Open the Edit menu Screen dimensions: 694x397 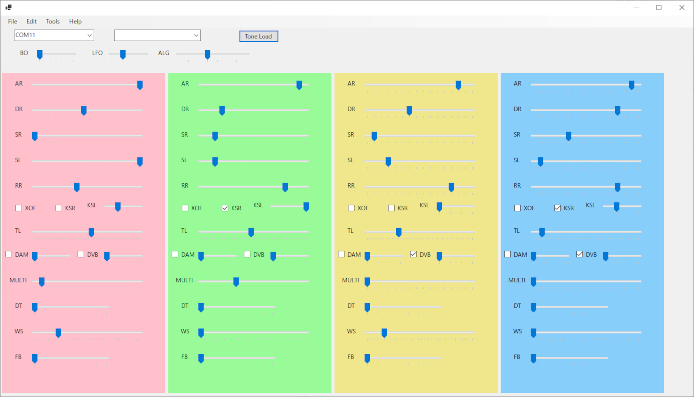[x=31, y=21]
